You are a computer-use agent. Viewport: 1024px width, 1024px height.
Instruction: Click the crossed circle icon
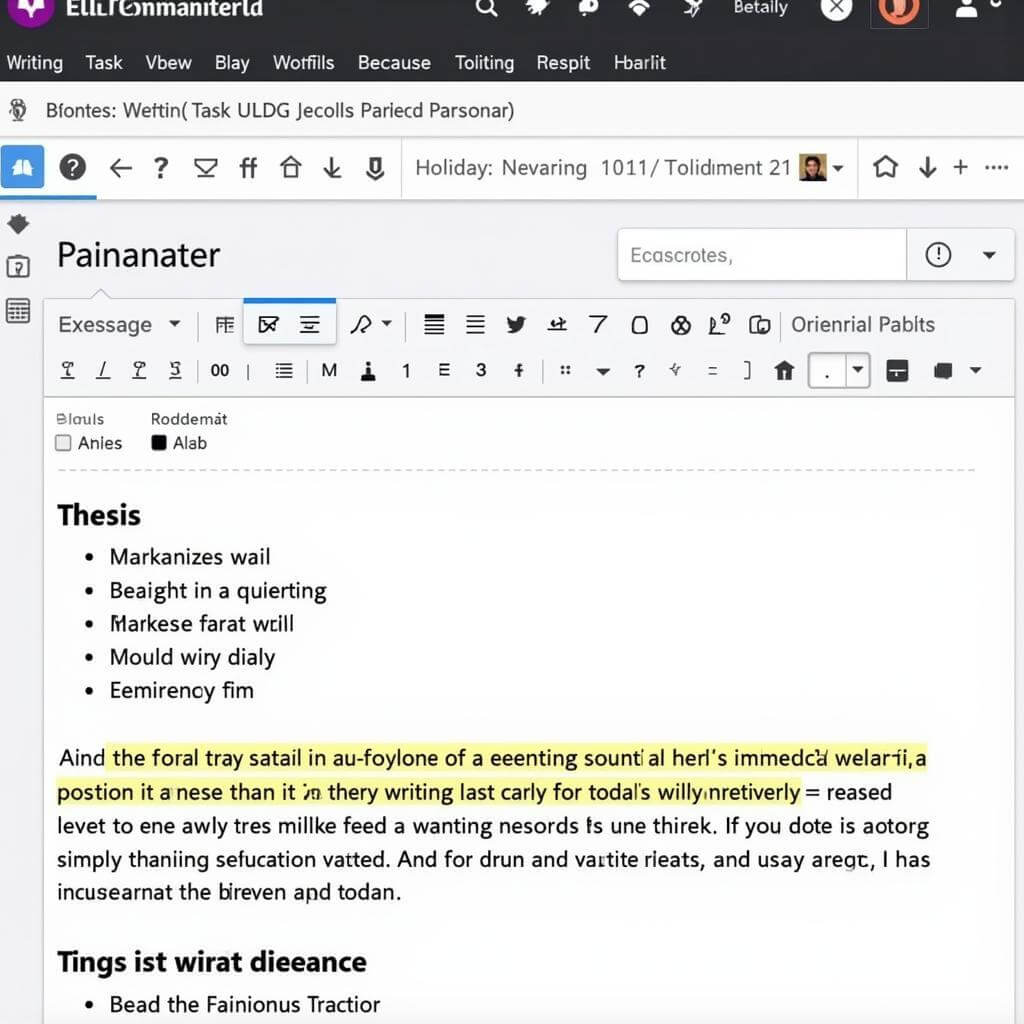click(x=680, y=325)
